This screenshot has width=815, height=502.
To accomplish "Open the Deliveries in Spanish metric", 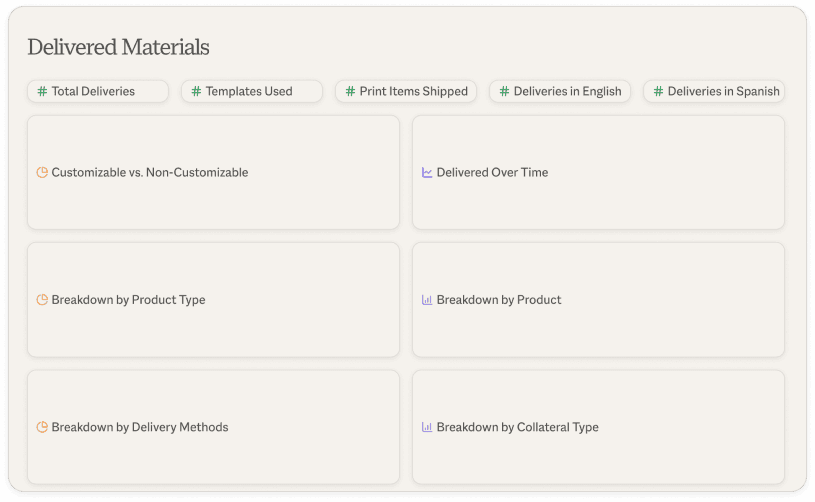I will point(714,91).
